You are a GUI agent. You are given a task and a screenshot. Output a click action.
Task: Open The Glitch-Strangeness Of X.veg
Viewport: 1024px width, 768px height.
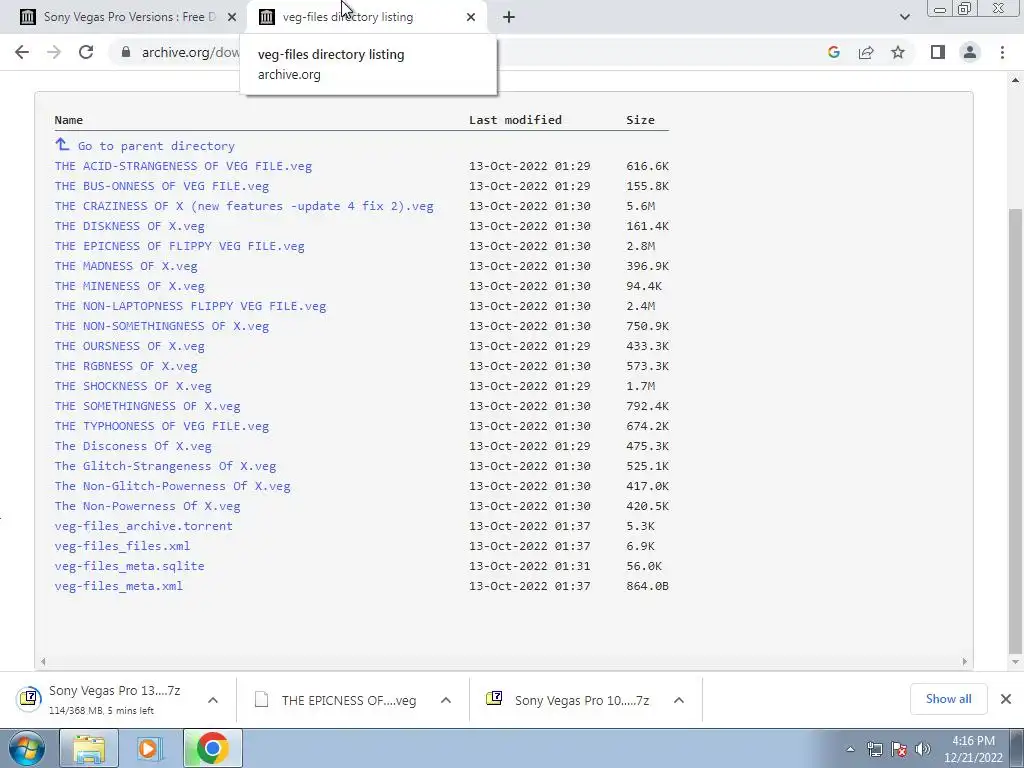[x=166, y=466]
